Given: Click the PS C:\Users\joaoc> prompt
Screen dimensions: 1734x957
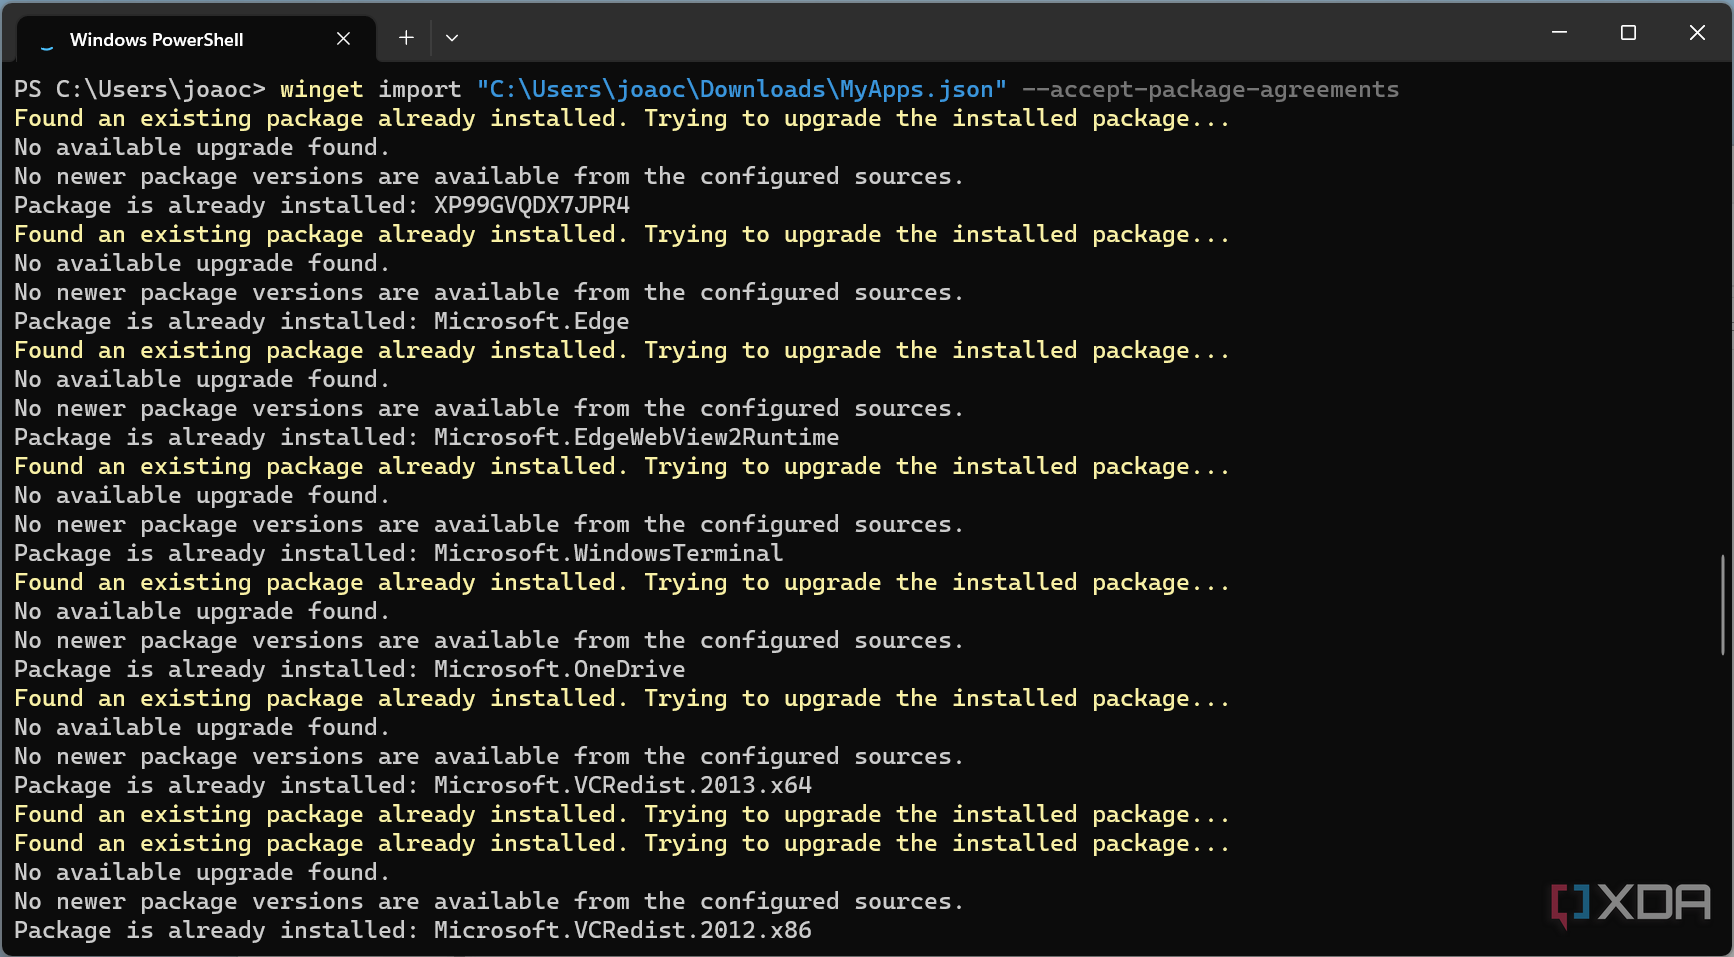Looking at the screenshot, I should click(140, 89).
